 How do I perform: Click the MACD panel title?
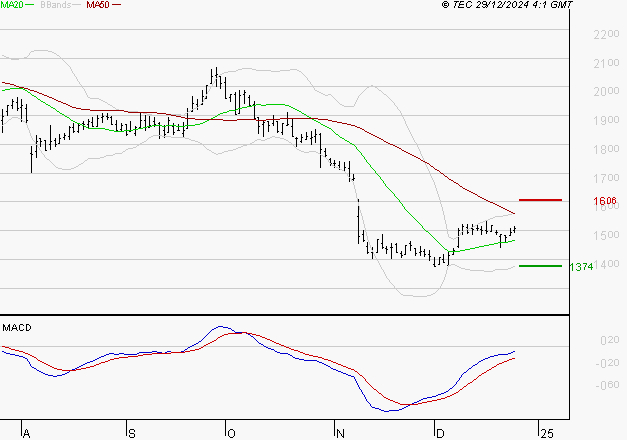coord(17,328)
